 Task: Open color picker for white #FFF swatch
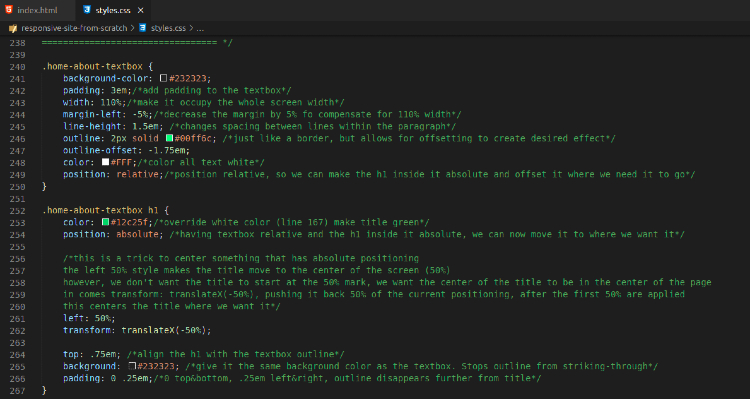pyautogui.click(x=105, y=162)
